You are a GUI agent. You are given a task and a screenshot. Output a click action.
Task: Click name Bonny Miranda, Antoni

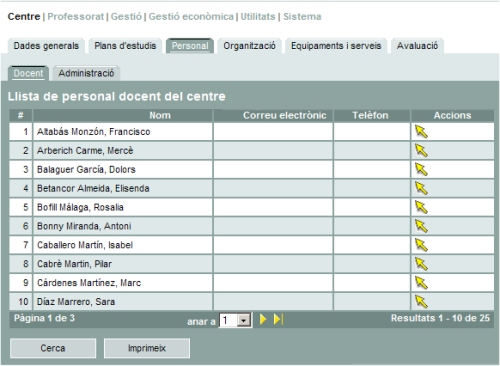point(84,226)
